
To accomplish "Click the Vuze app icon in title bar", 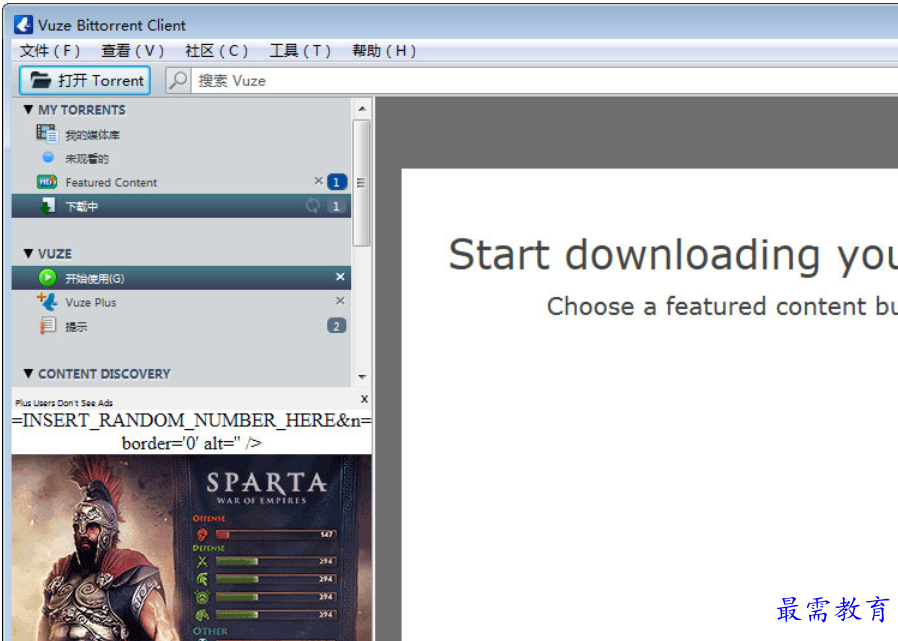I will (x=23, y=25).
